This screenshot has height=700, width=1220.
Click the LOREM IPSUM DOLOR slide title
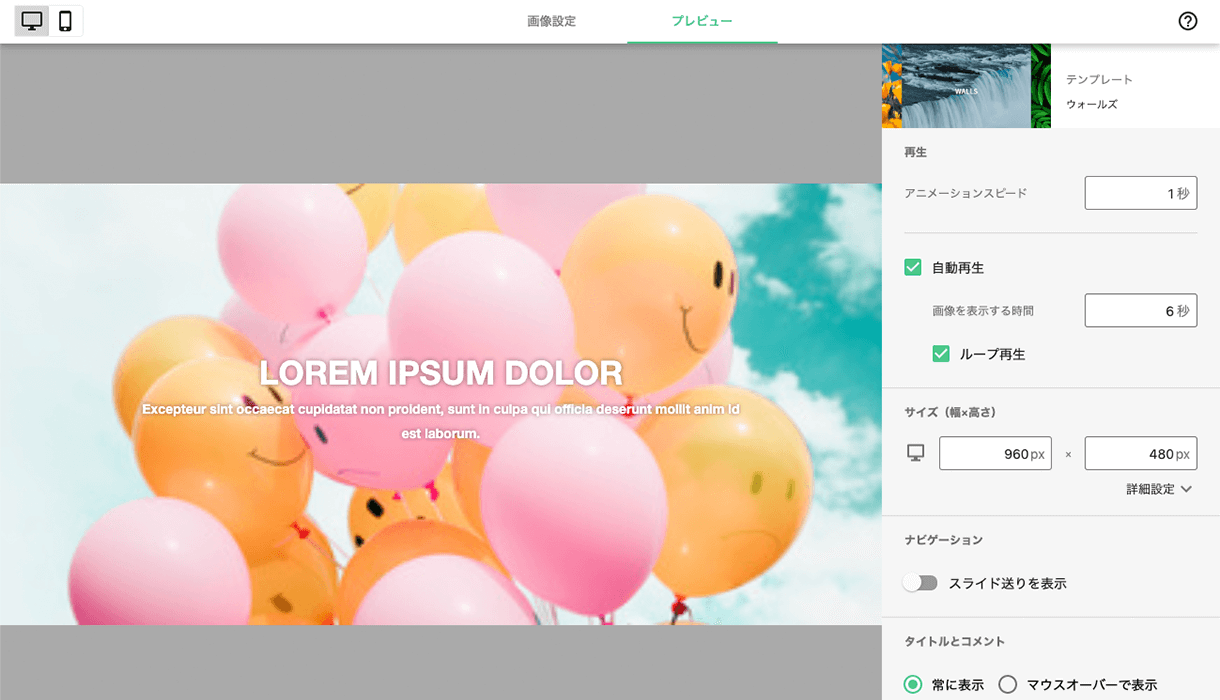click(x=441, y=373)
